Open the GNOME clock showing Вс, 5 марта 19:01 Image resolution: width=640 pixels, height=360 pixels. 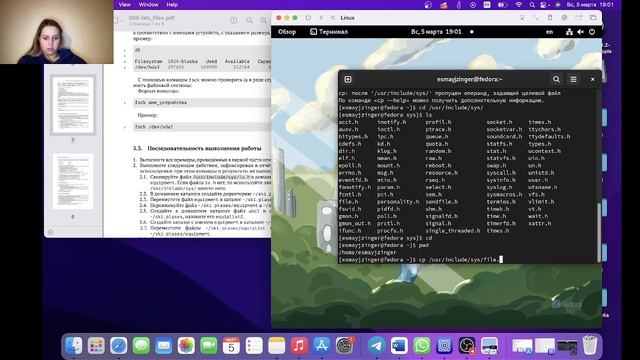436,32
